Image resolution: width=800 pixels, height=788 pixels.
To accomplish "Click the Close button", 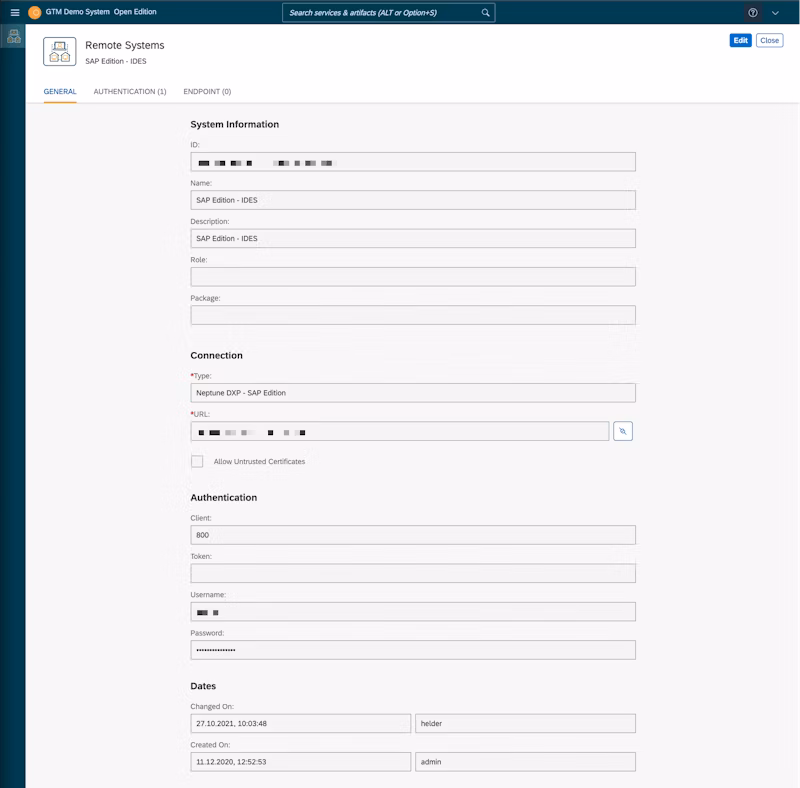I will [769, 40].
